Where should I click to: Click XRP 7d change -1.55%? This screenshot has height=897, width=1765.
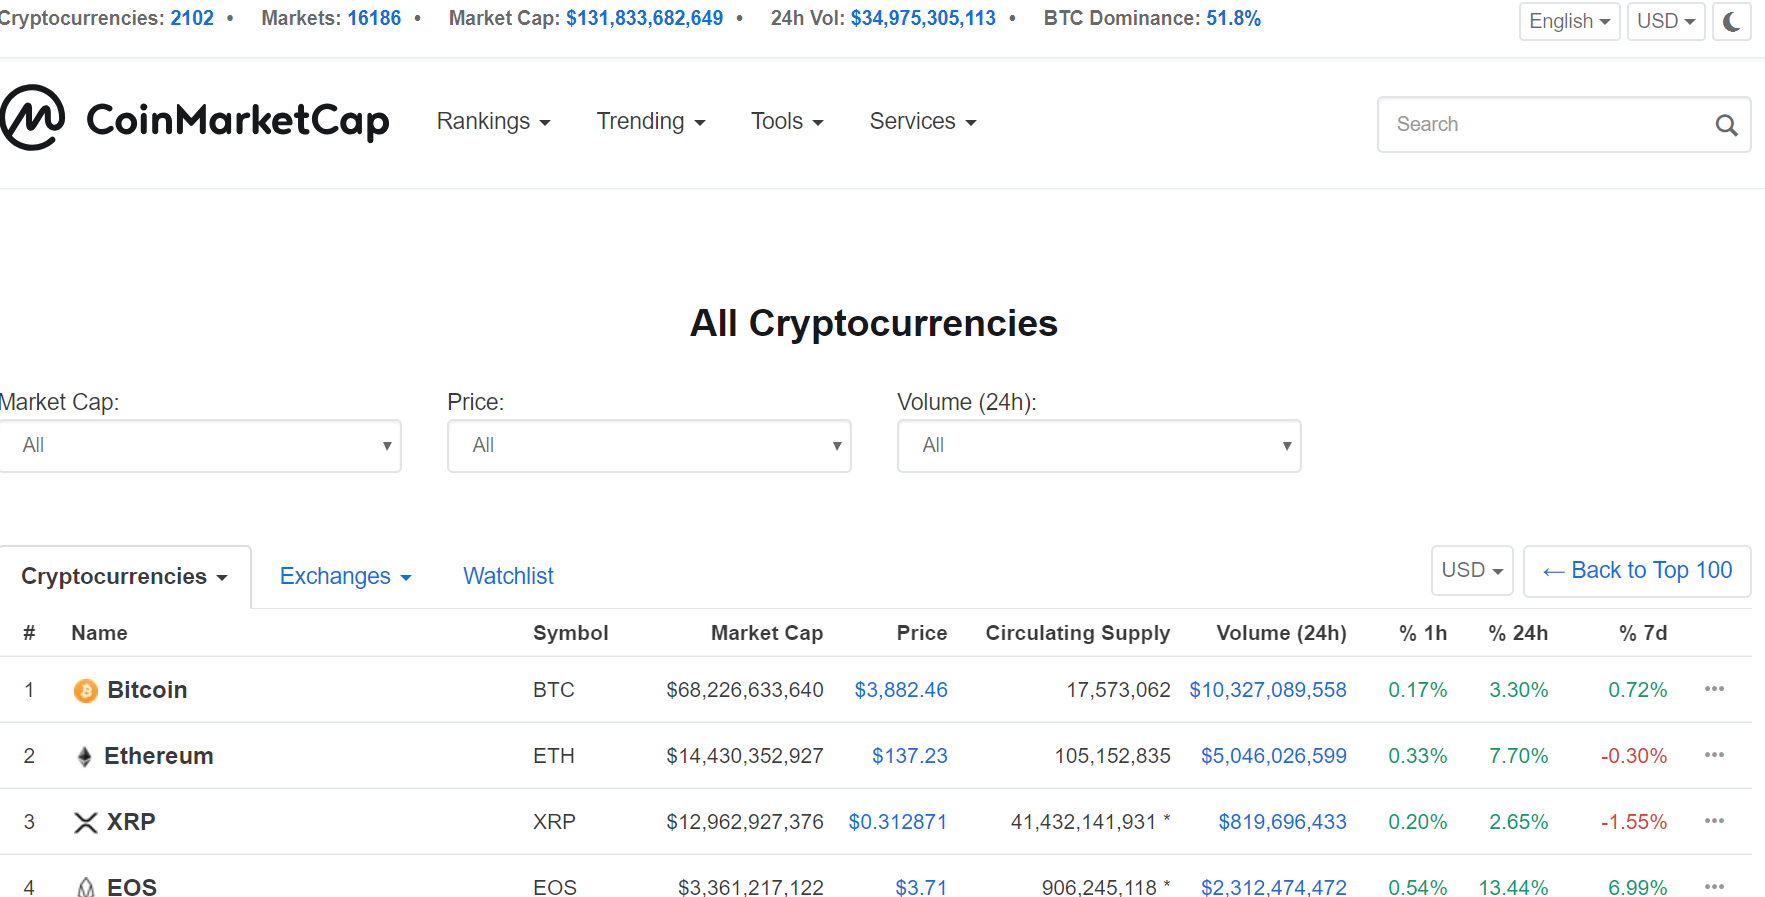point(1634,822)
